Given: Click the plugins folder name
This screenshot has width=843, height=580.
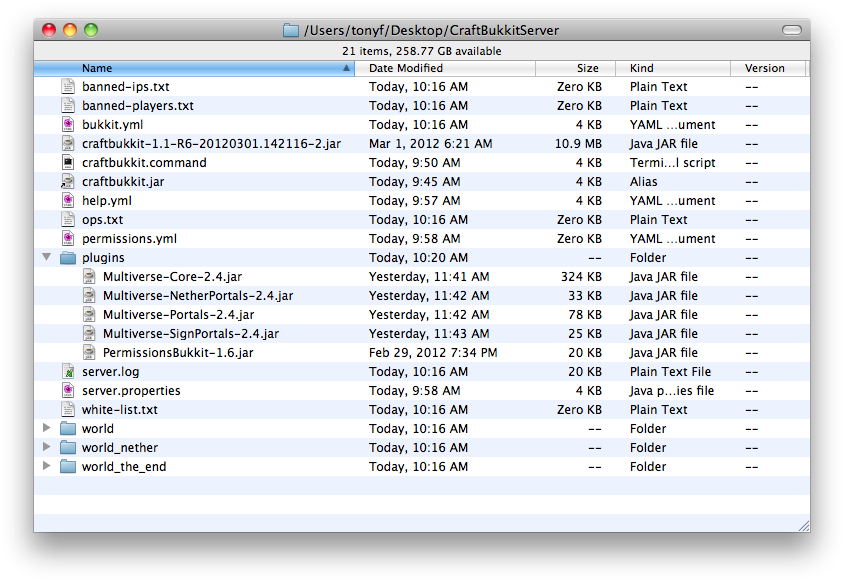Looking at the screenshot, I should pos(103,257).
